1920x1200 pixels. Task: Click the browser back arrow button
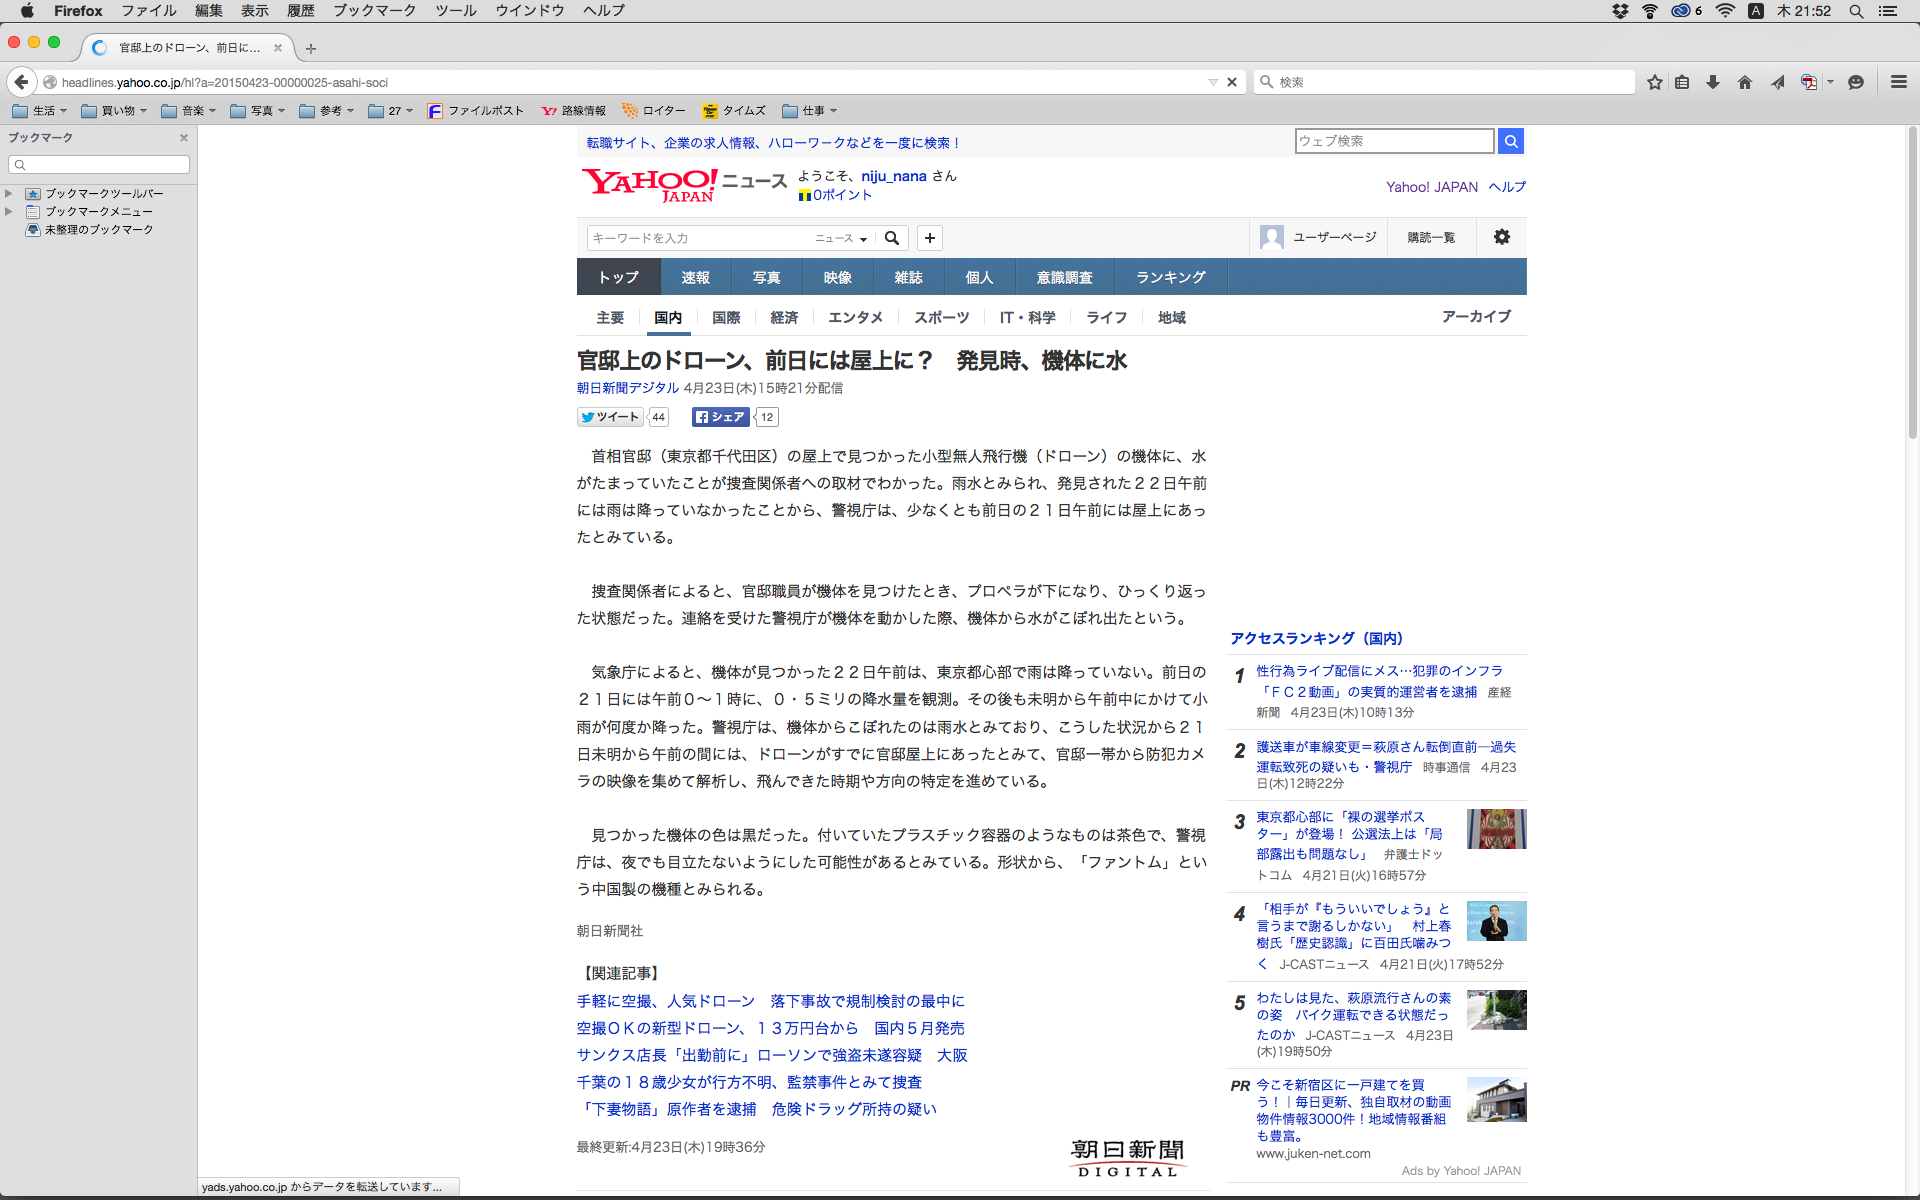[x=21, y=82]
